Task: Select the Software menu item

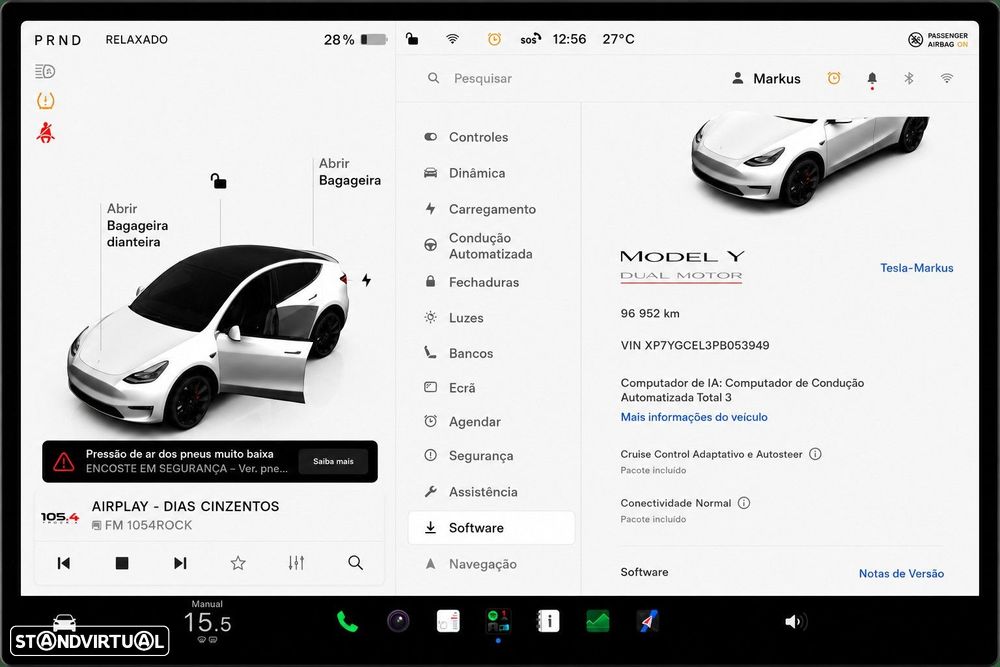Action: tap(491, 528)
